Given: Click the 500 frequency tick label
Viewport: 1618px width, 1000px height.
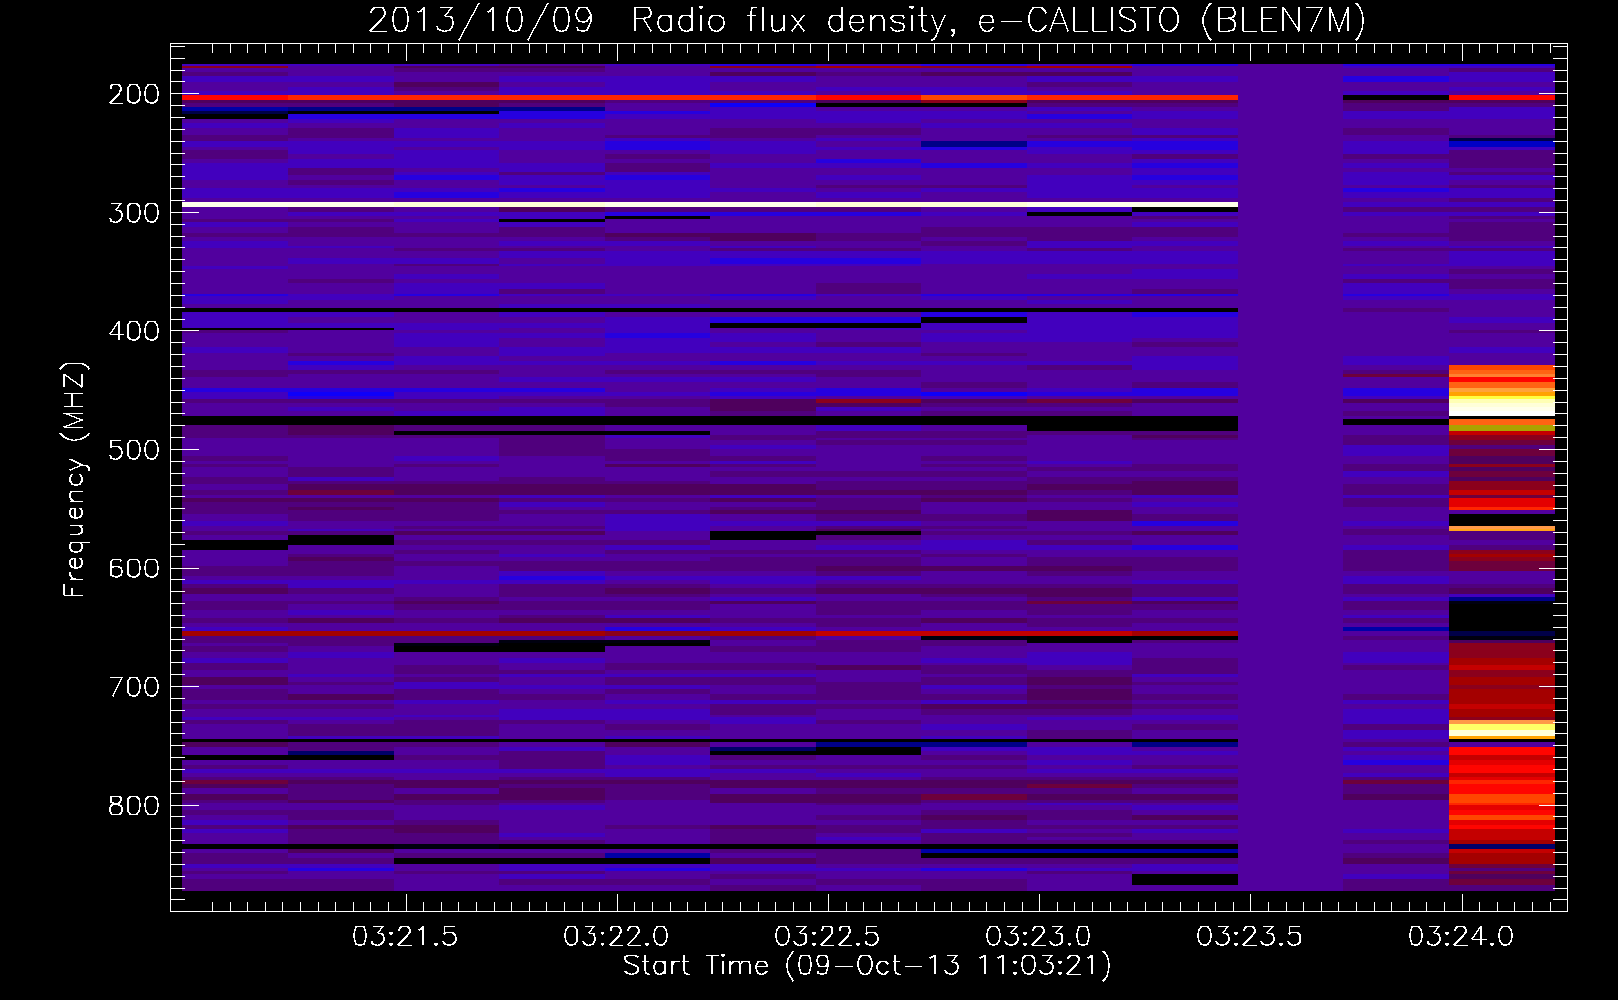Looking at the screenshot, I should click(133, 450).
